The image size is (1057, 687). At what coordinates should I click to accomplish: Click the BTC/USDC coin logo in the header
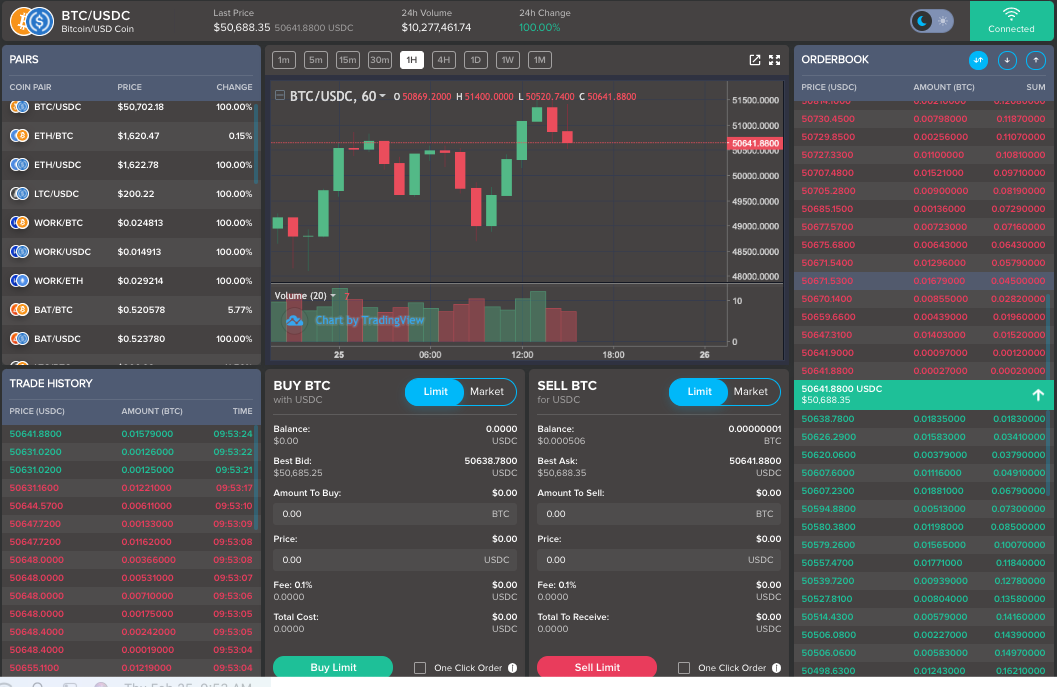point(31,21)
